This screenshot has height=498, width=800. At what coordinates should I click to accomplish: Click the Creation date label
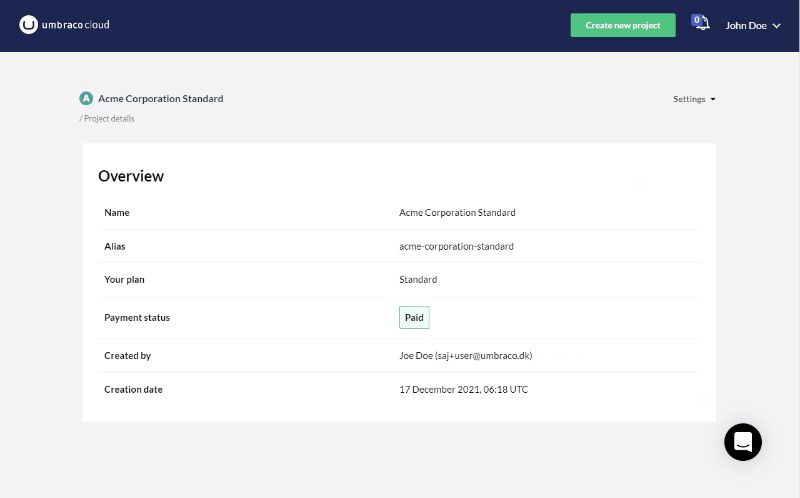click(x=133, y=389)
